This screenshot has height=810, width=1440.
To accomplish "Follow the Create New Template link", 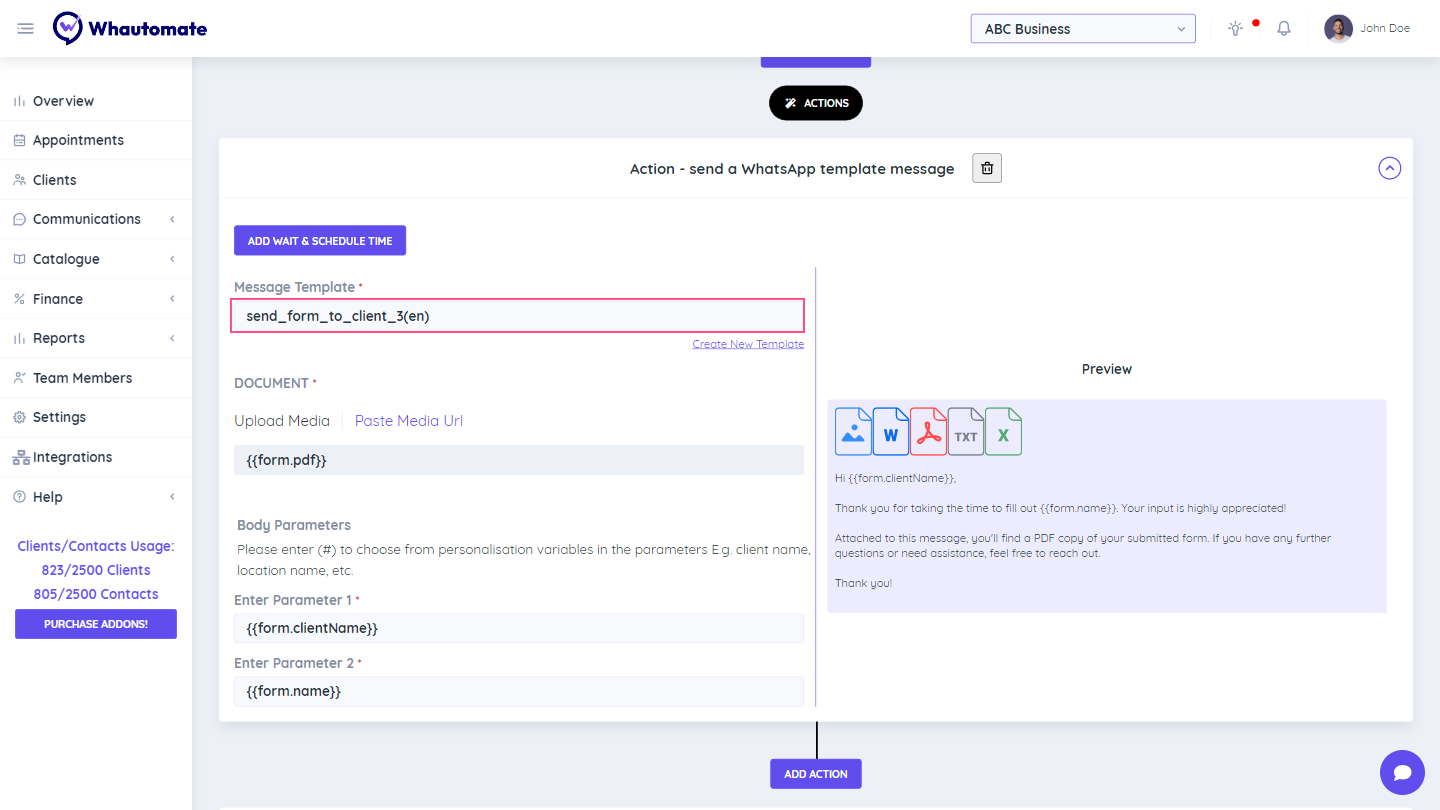I will pyautogui.click(x=748, y=344).
